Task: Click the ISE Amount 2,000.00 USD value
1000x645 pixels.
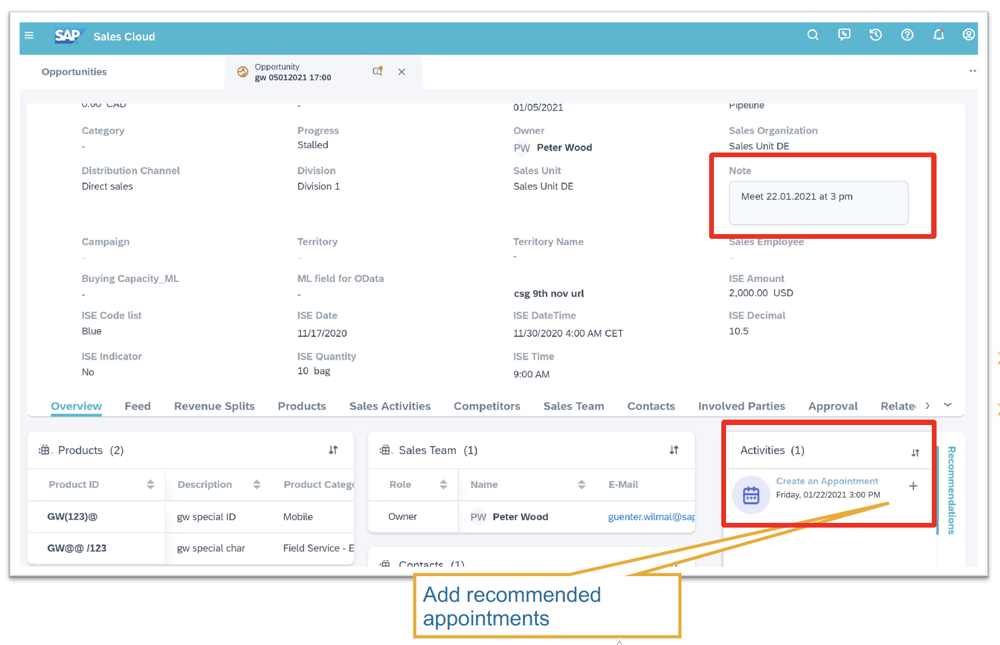Action: click(x=761, y=293)
